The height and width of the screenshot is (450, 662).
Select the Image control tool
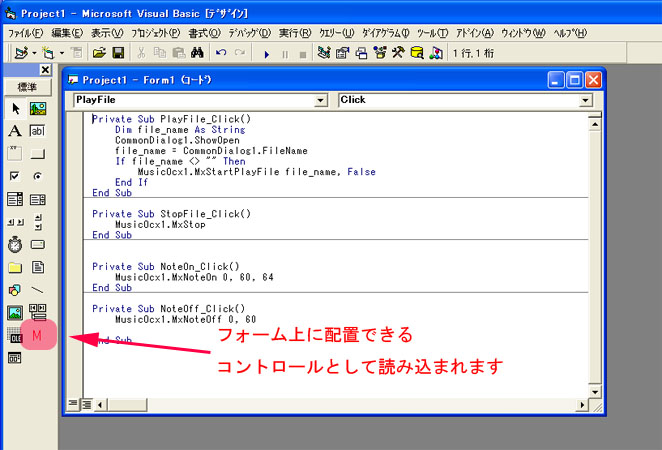(15, 313)
